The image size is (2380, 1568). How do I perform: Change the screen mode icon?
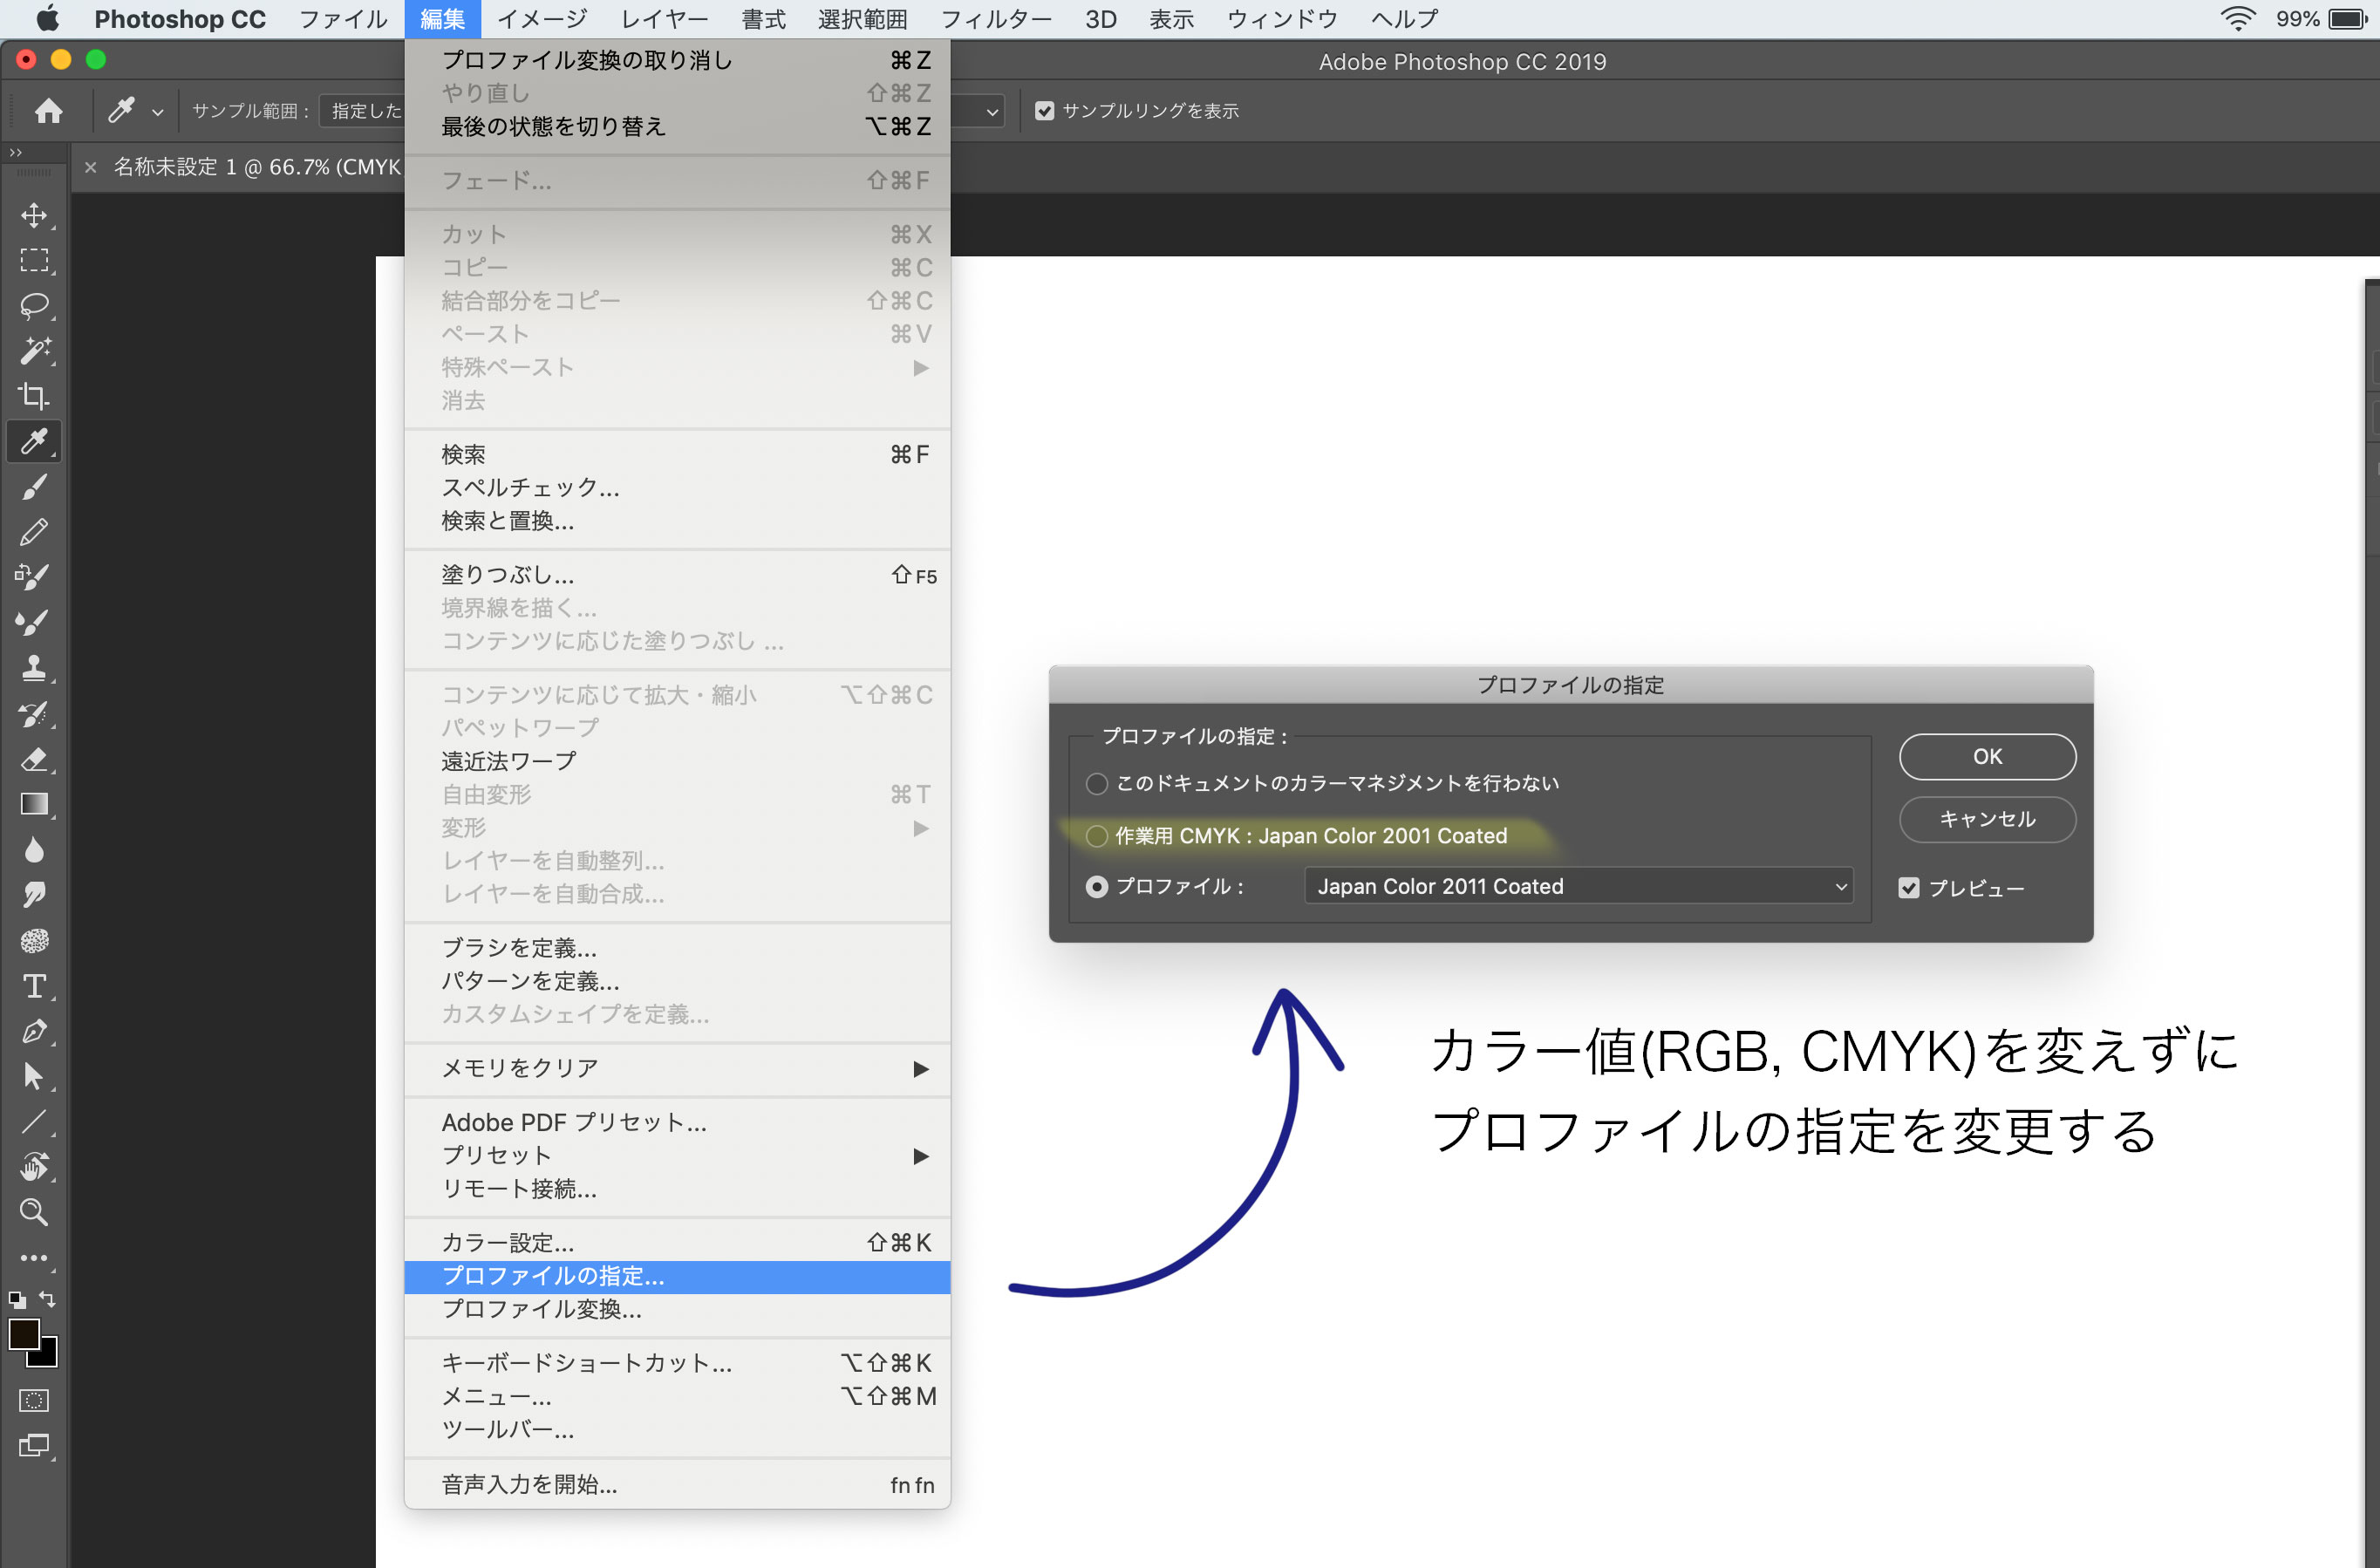coord(34,1446)
